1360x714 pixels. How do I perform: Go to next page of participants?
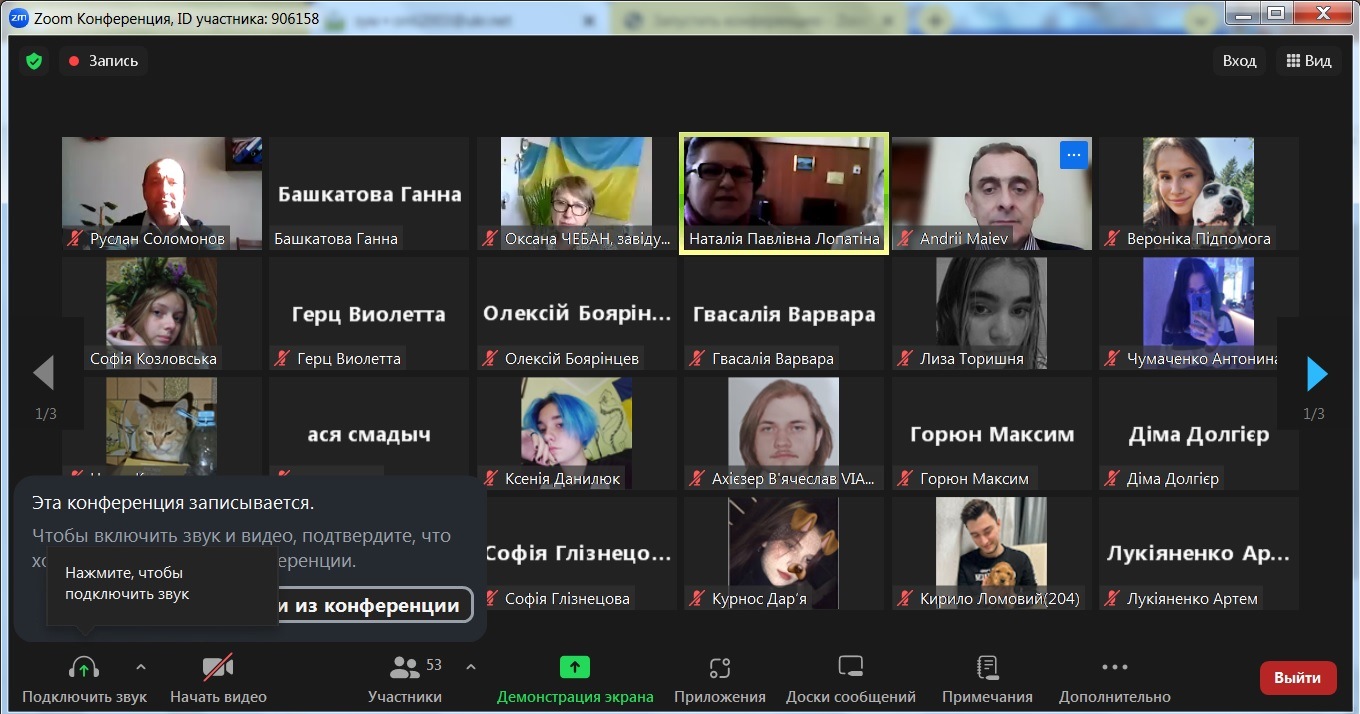[1317, 374]
